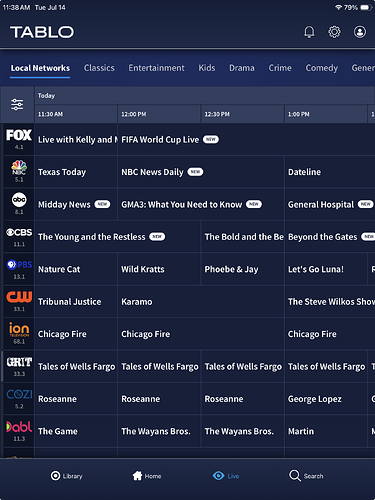
Task: Go to Library in bottom navigation
Action: pyautogui.click(x=66, y=476)
